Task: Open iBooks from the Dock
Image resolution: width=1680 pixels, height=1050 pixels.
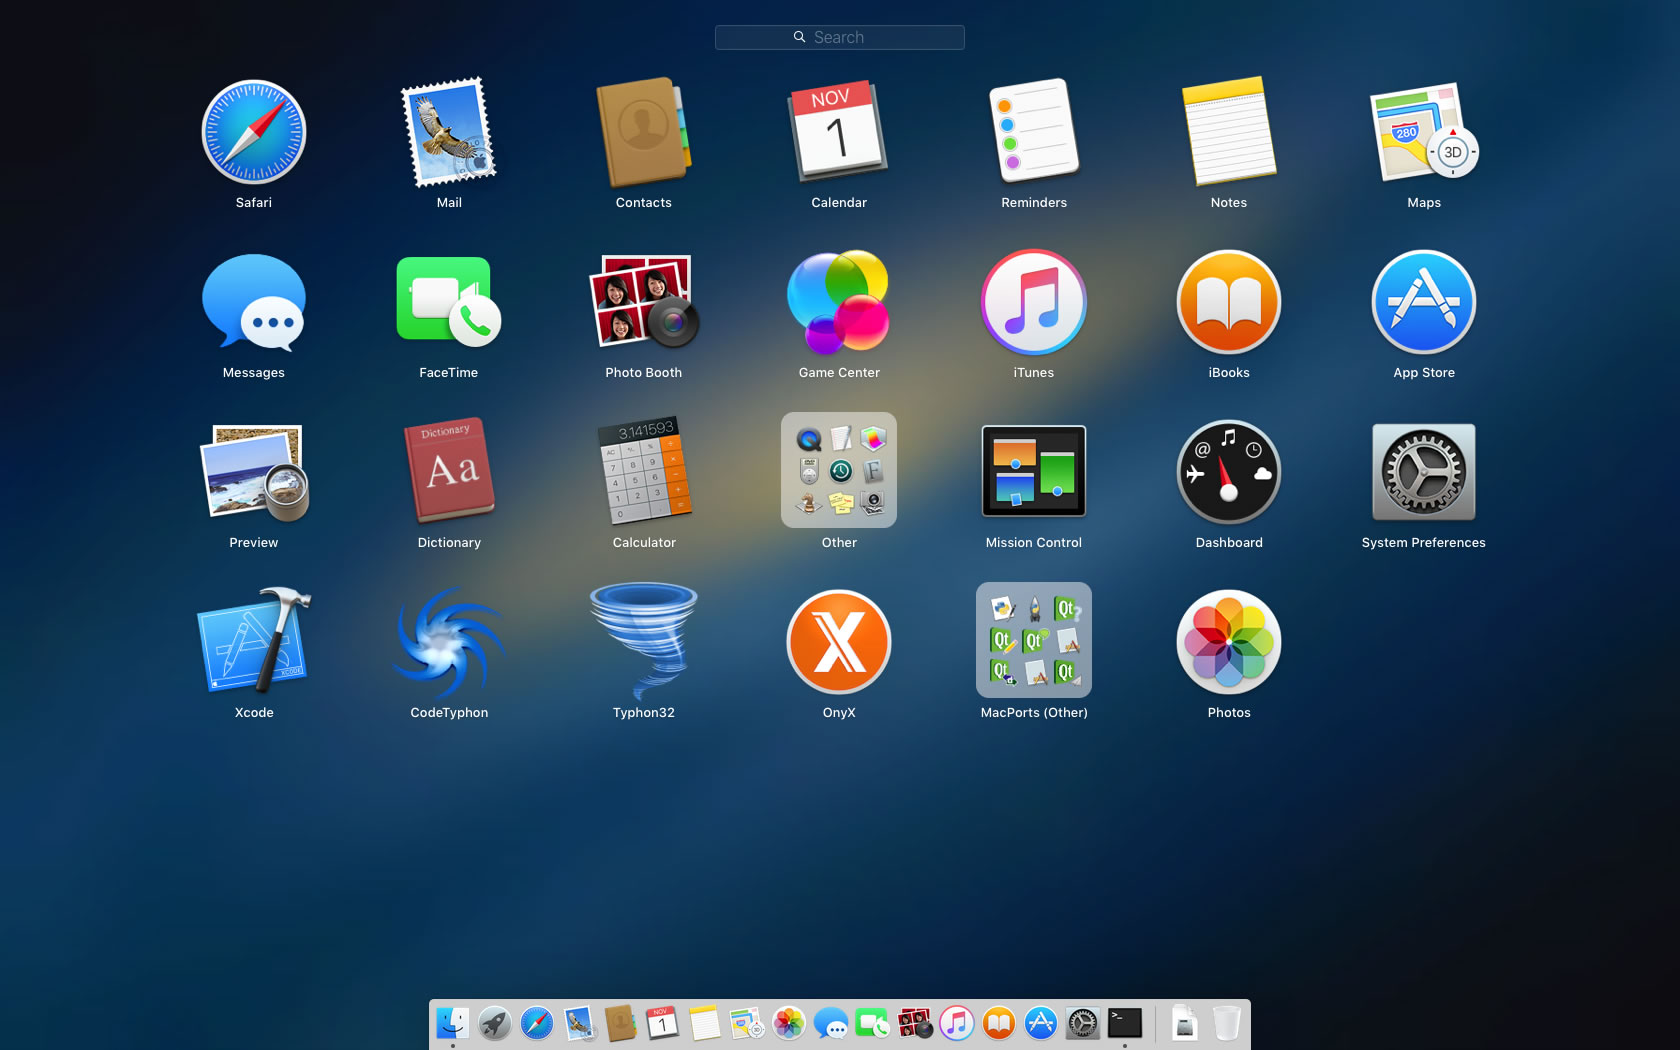Action: tap(999, 1023)
